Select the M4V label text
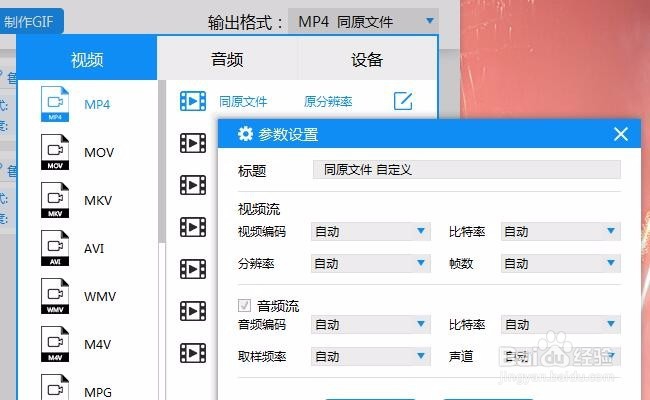650x400 pixels. pos(97,344)
